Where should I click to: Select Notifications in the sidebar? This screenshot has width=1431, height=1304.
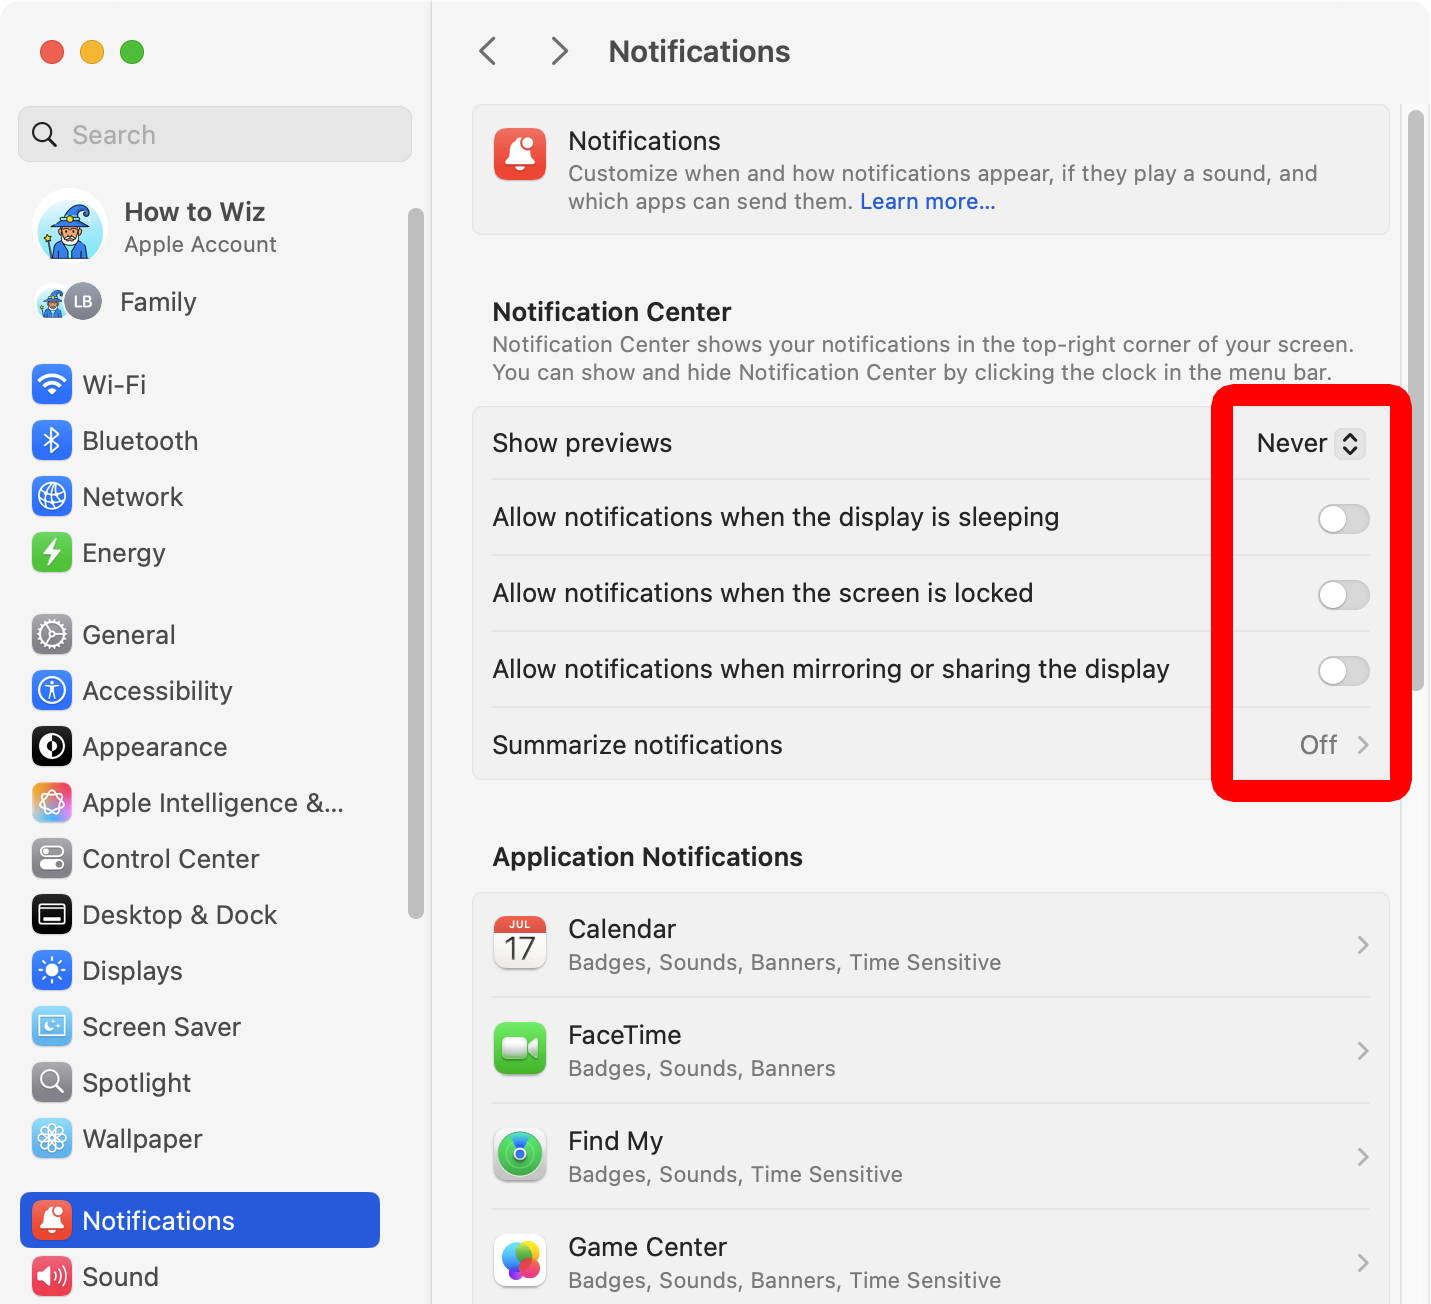pos(158,1220)
